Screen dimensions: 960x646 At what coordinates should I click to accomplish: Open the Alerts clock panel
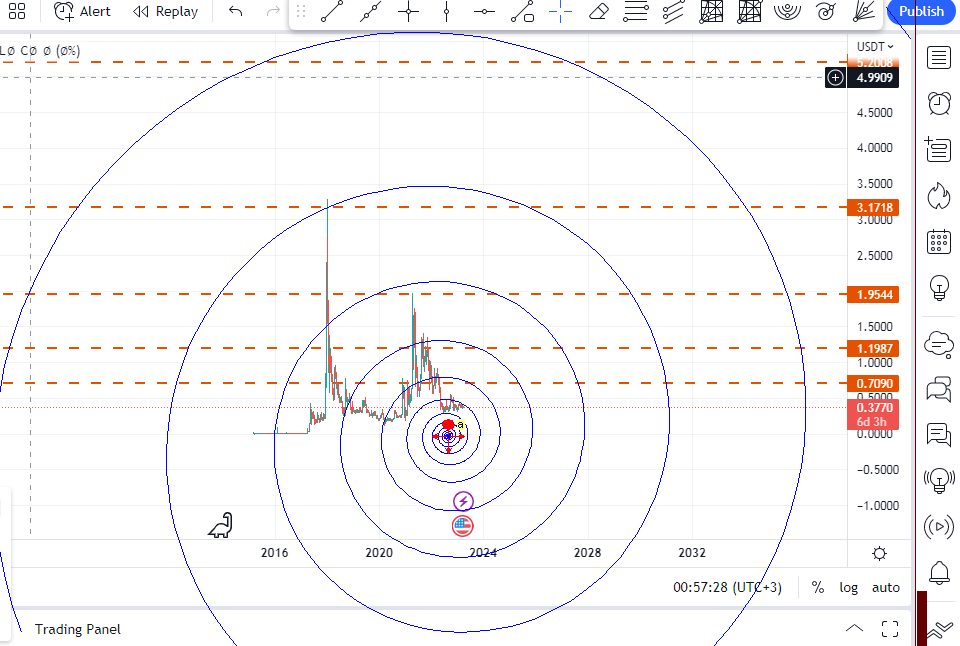(939, 103)
